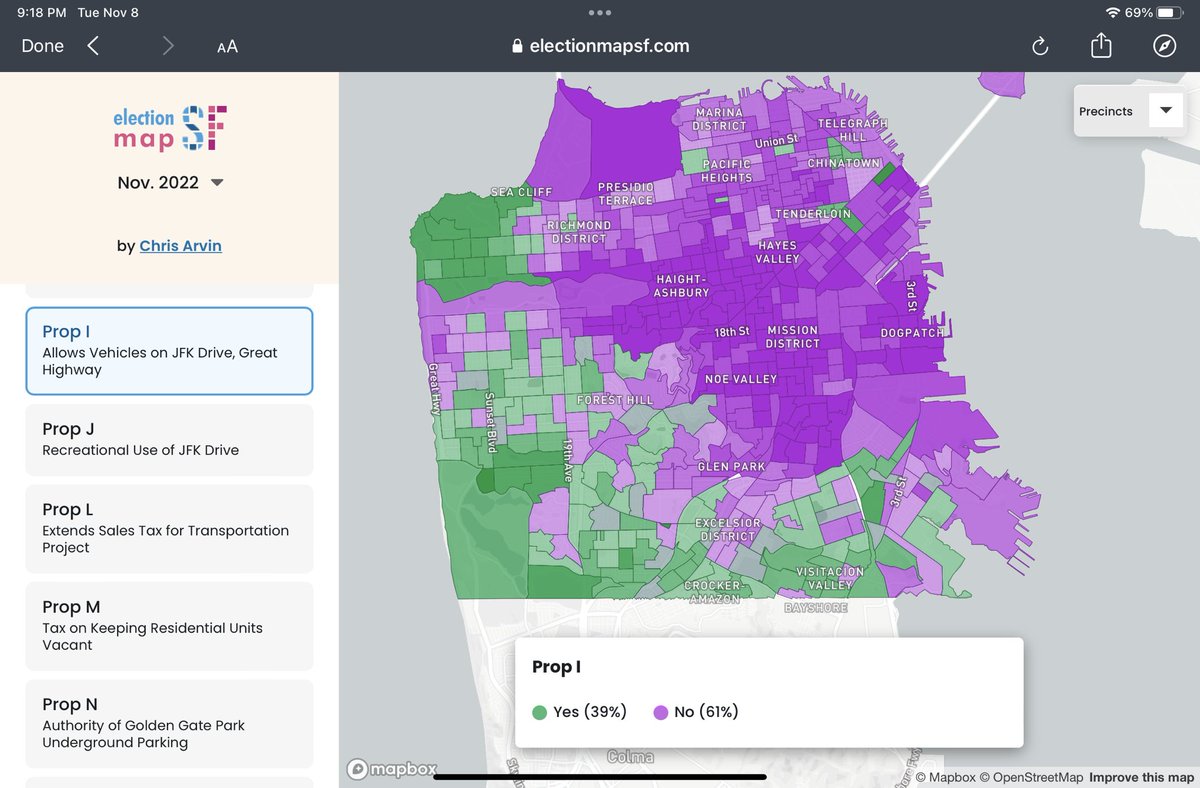Click the Noe Valley map label
1200x788 pixels.
739,380
